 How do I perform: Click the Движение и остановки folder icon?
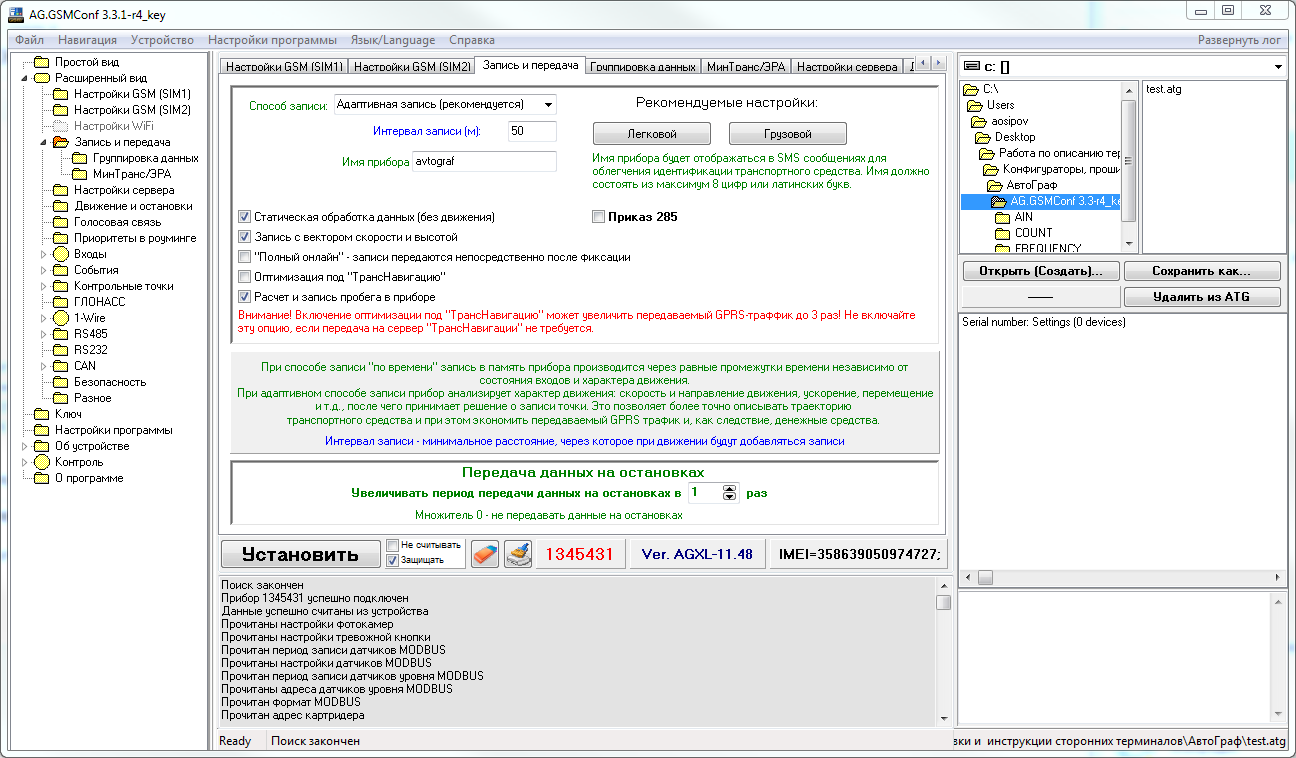(x=61, y=206)
